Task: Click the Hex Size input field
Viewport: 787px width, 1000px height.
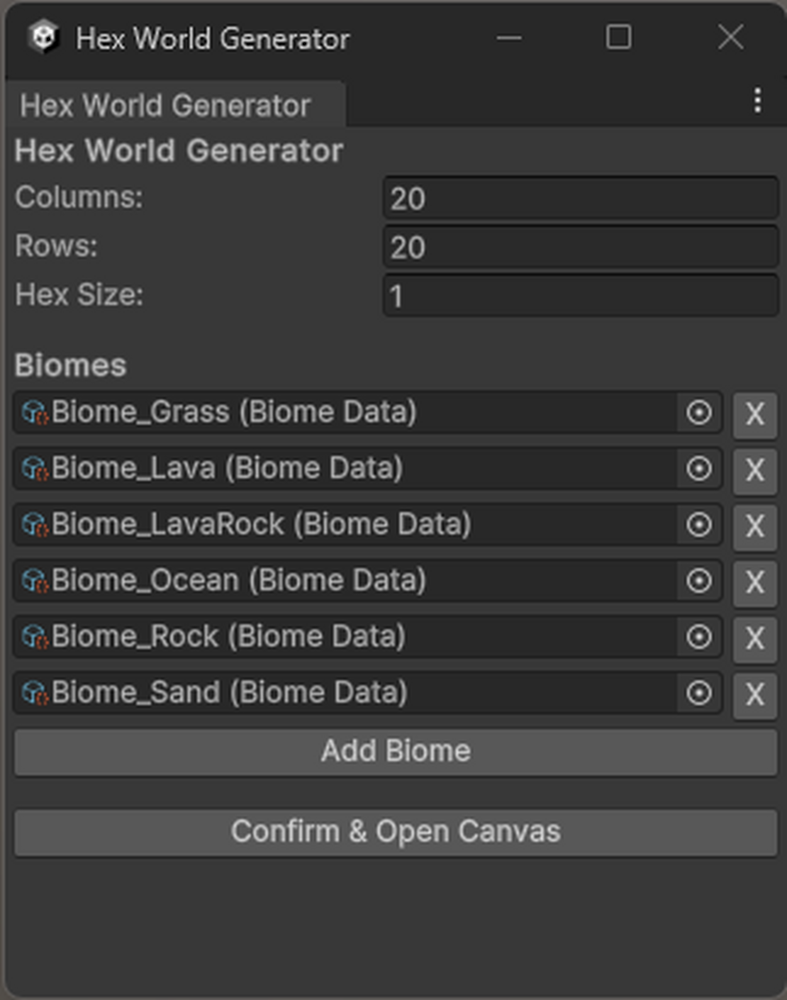Action: coord(580,295)
